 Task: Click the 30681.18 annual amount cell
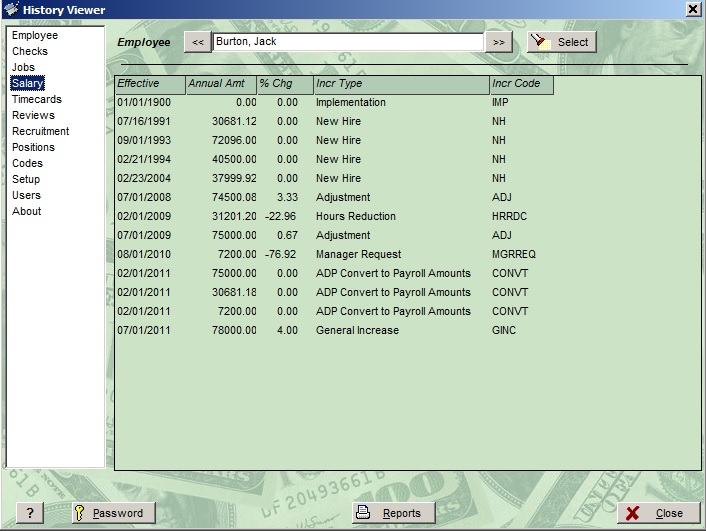pos(234,292)
